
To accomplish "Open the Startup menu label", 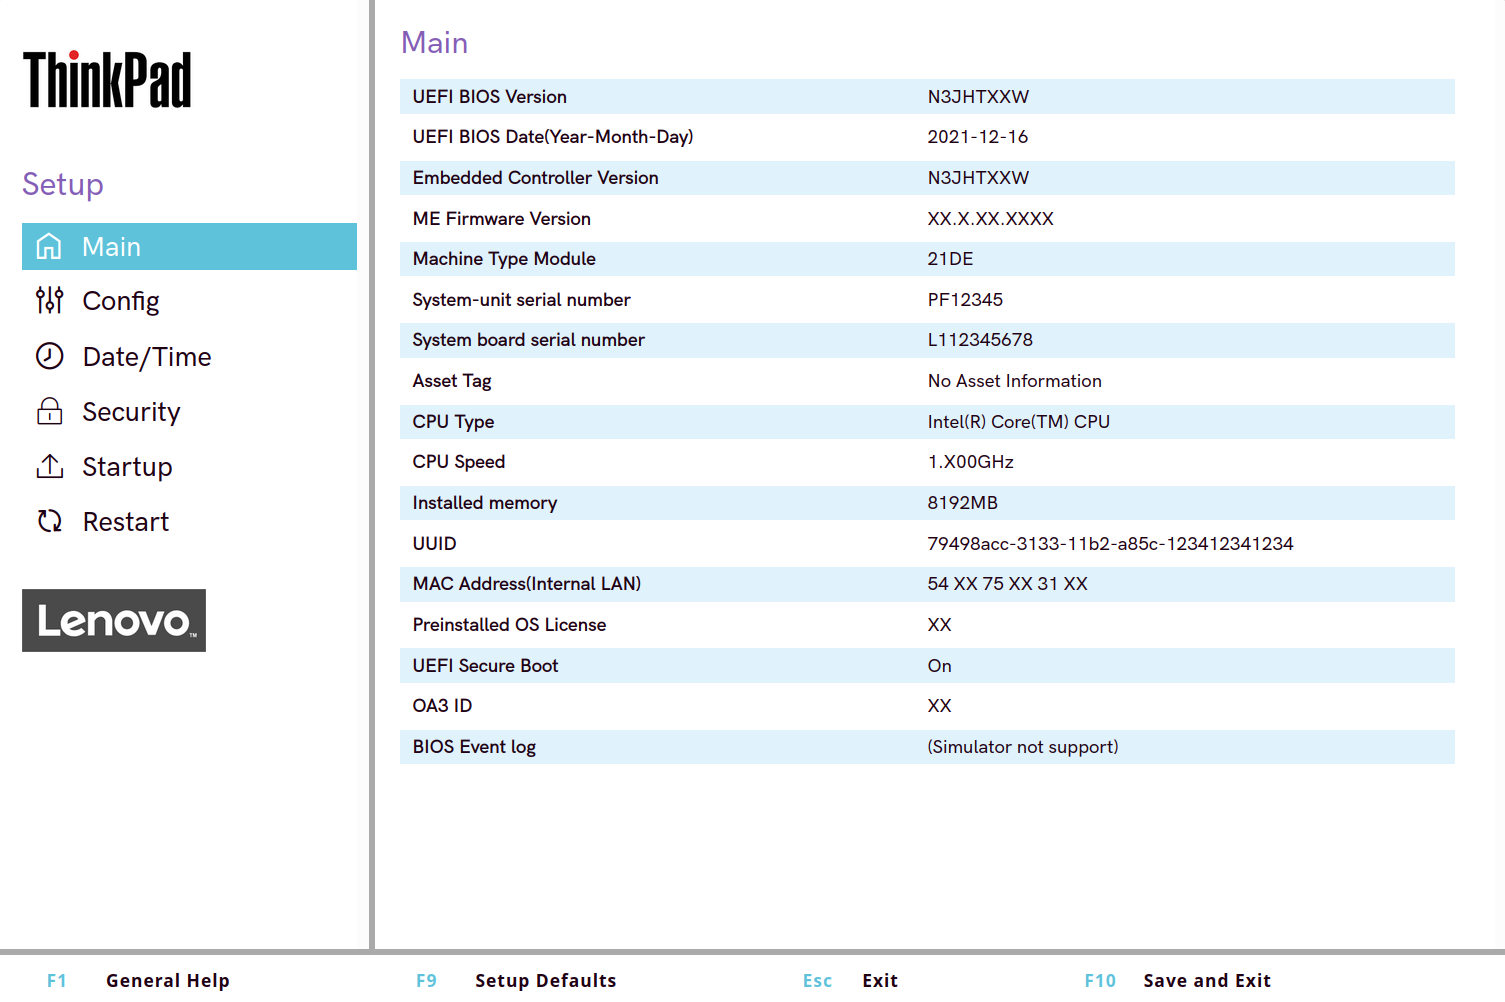I will tap(127, 467).
